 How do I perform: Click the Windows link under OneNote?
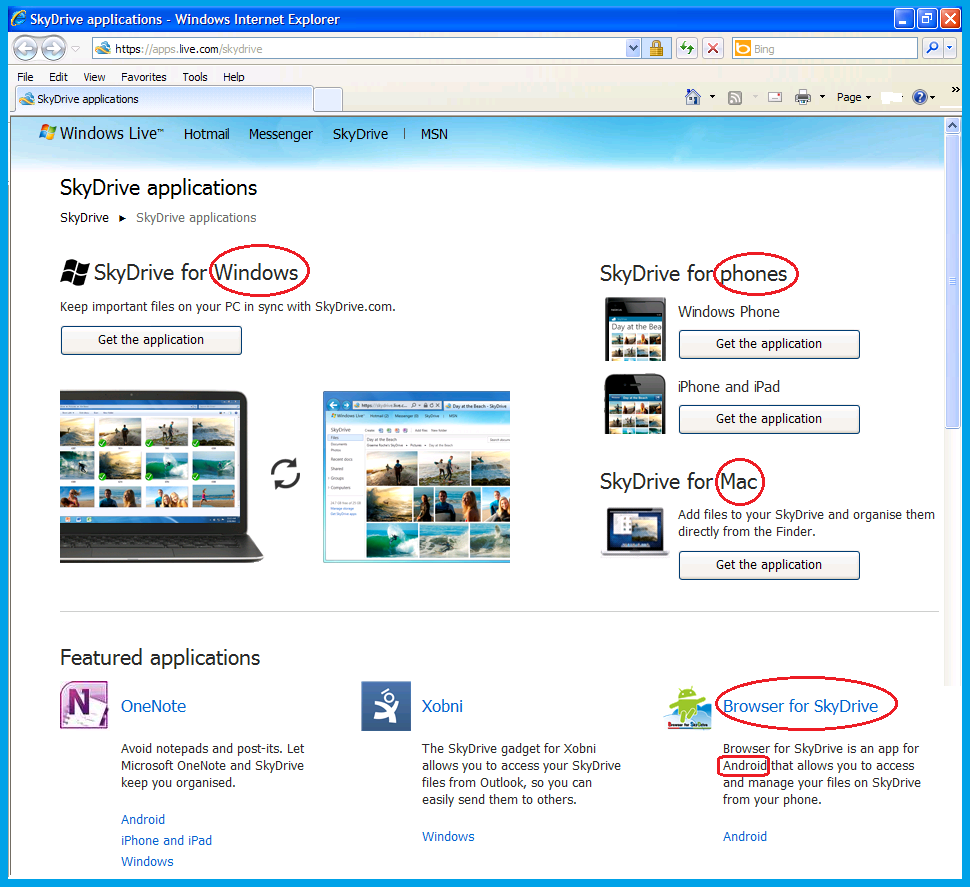[x=147, y=862]
